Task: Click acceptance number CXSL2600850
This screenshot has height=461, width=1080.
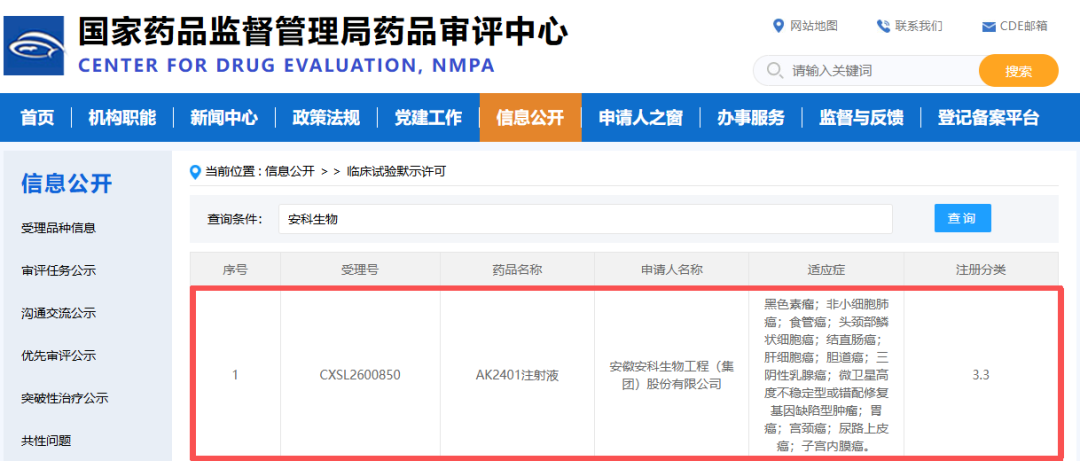Action: 360,376
